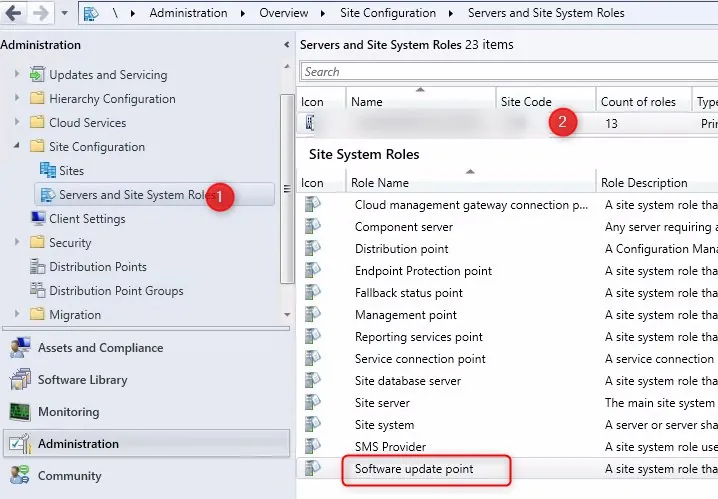
Task: Click the Updates and Servicing icon
Action: point(38,75)
